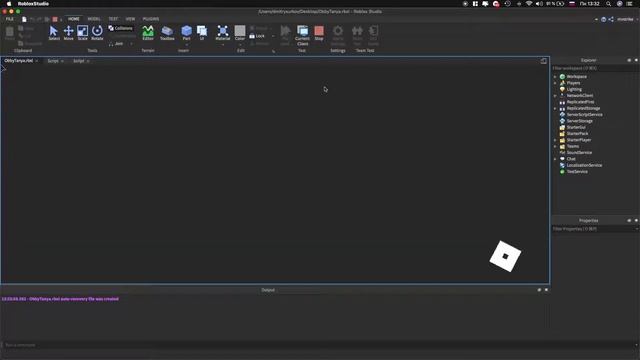Insert a new Part
Image resolution: width=640 pixels, height=360 pixels.
[x=187, y=32]
